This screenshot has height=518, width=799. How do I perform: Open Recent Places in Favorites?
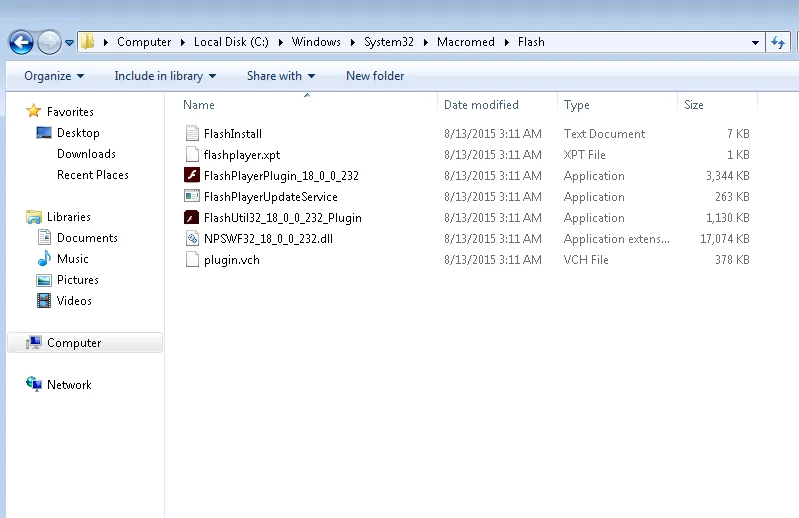tap(93, 175)
